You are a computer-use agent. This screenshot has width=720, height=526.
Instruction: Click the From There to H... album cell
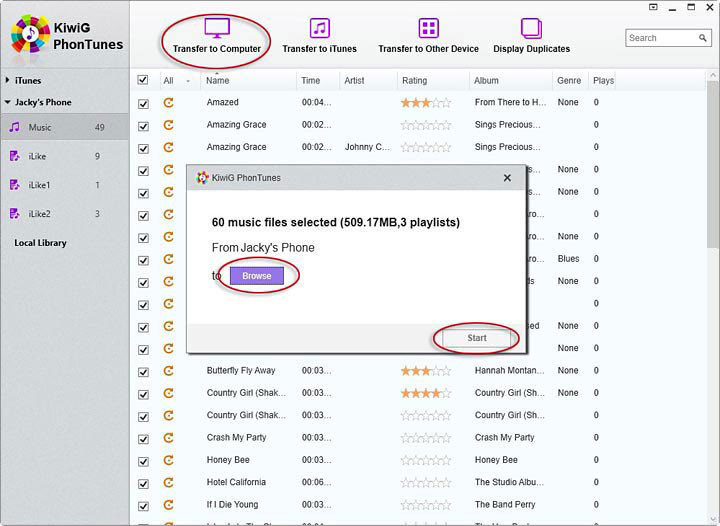point(510,102)
